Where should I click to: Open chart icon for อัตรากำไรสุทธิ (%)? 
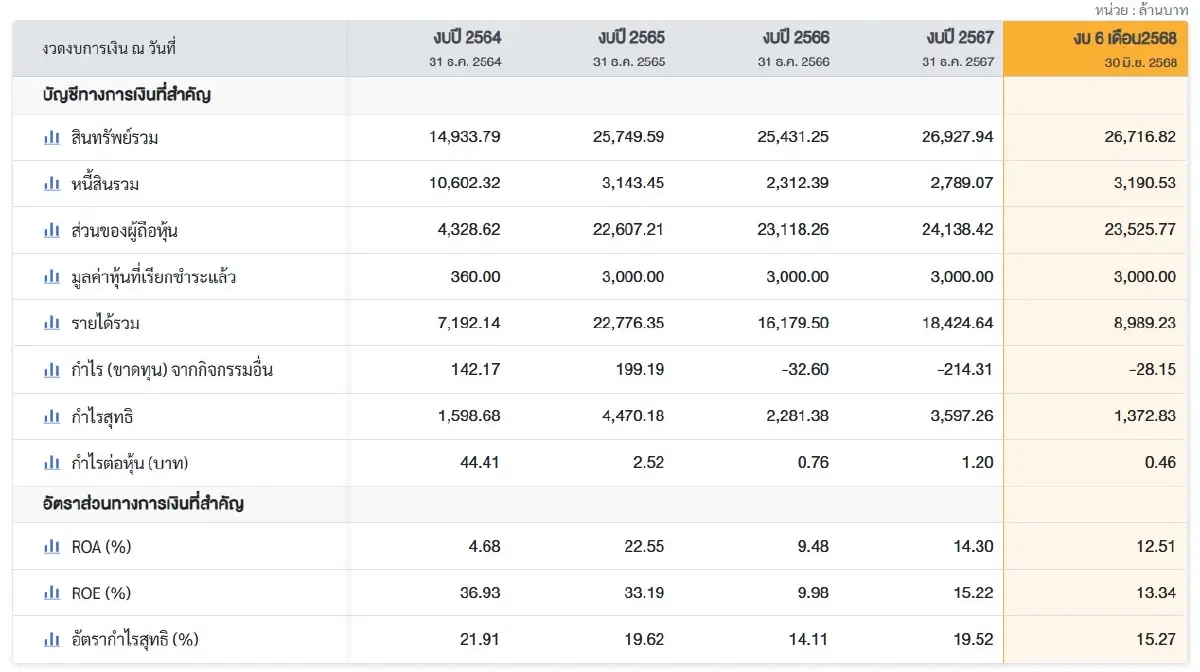coord(52,639)
